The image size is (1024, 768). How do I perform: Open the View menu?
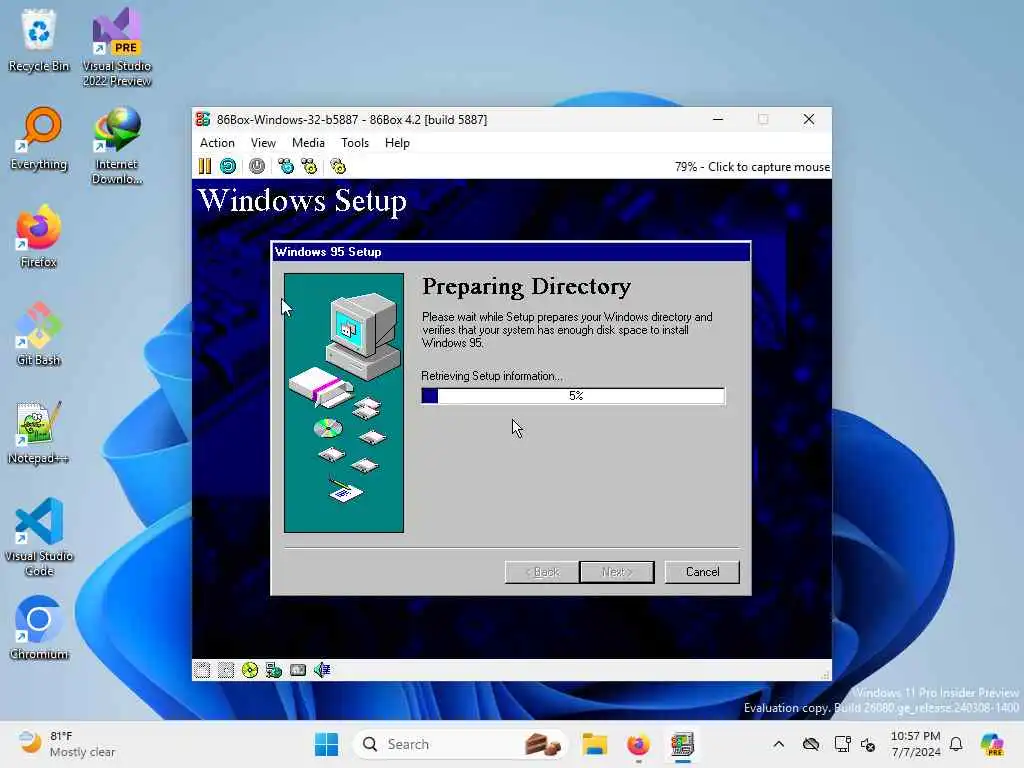263,143
